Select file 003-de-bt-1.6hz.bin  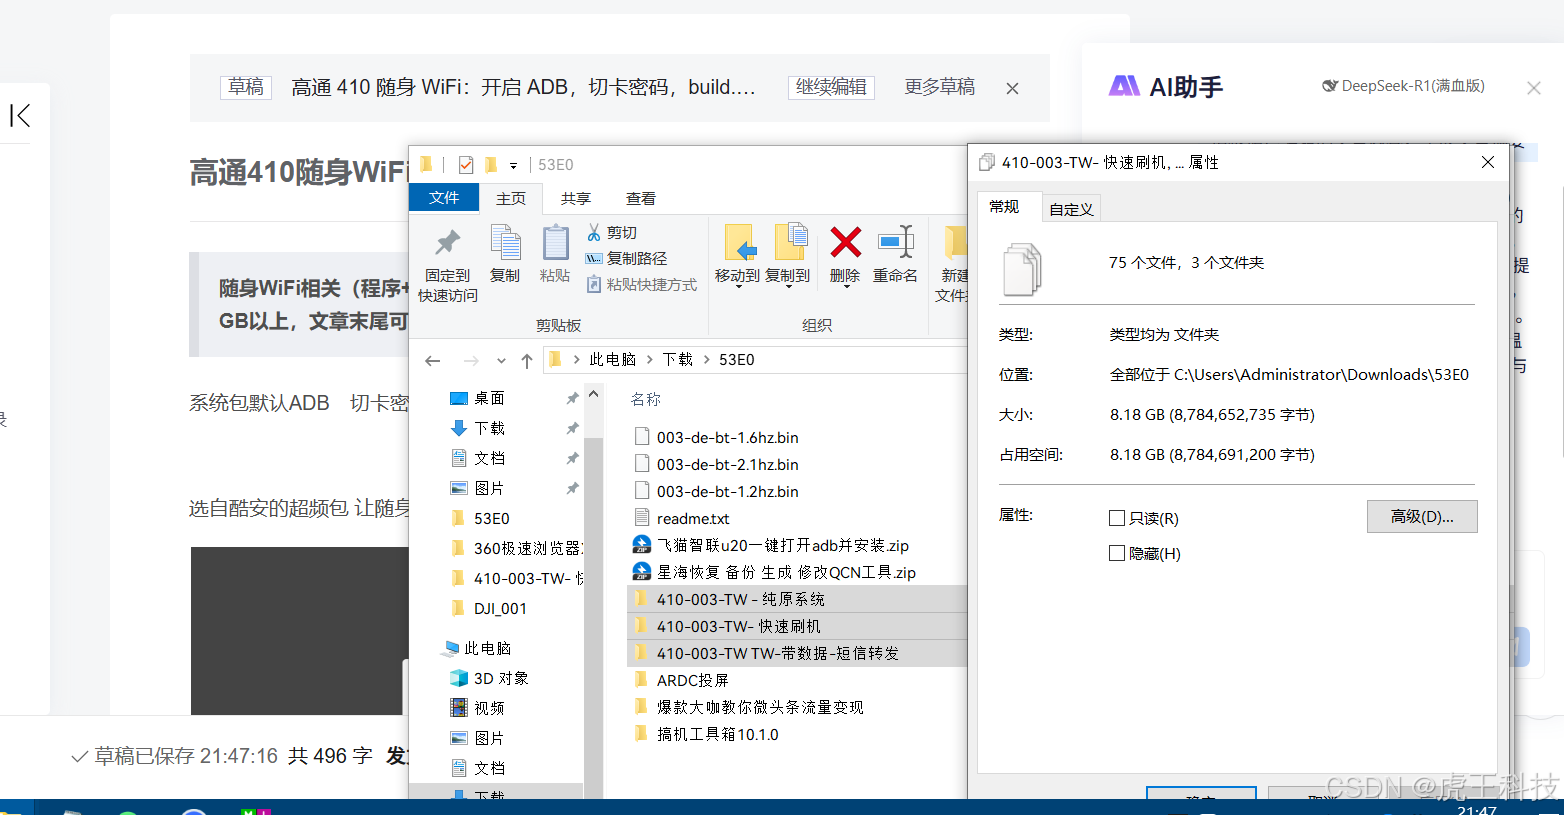727,438
